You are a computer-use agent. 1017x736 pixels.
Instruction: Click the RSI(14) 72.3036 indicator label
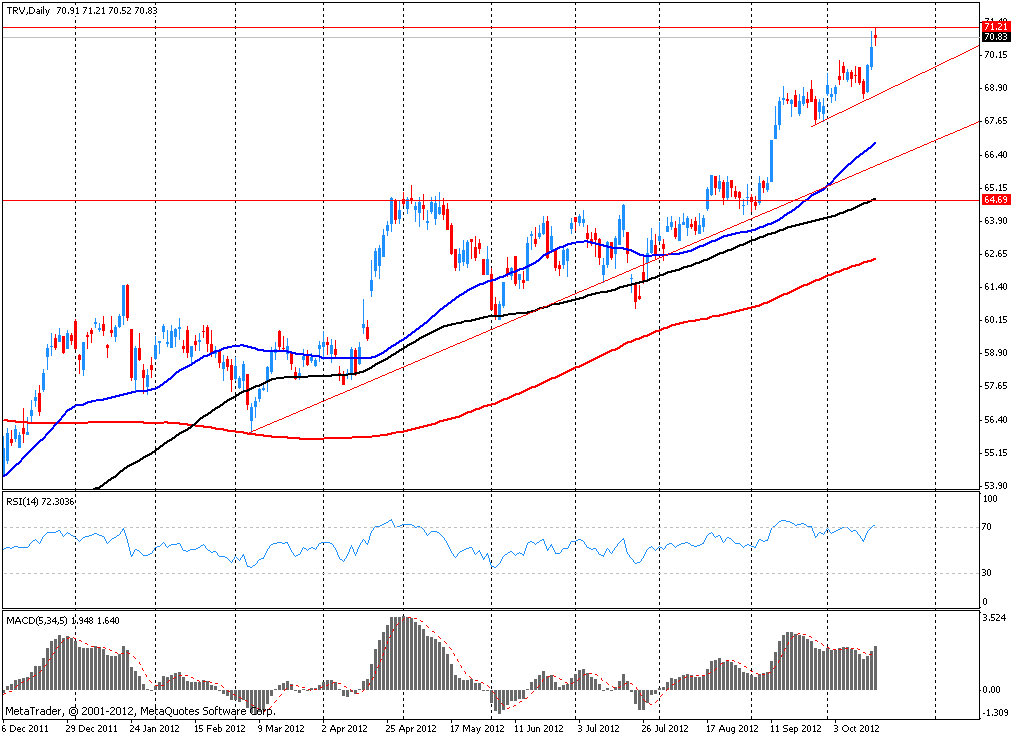click(x=40, y=501)
